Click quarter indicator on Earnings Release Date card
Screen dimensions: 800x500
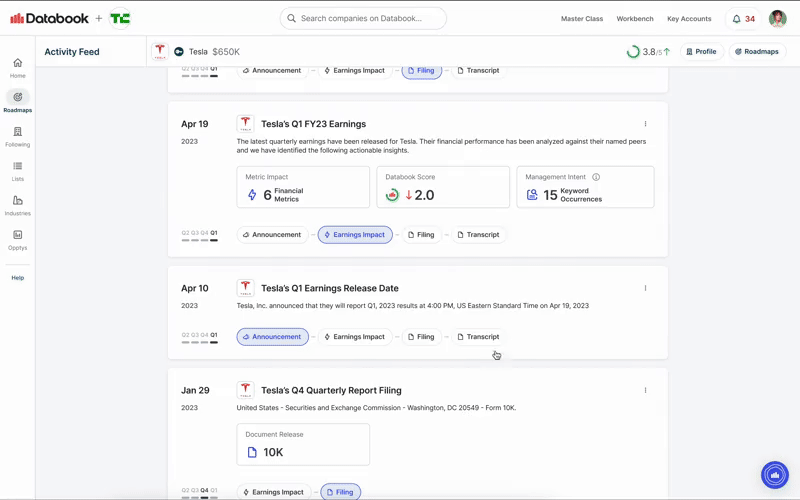coord(199,337)
